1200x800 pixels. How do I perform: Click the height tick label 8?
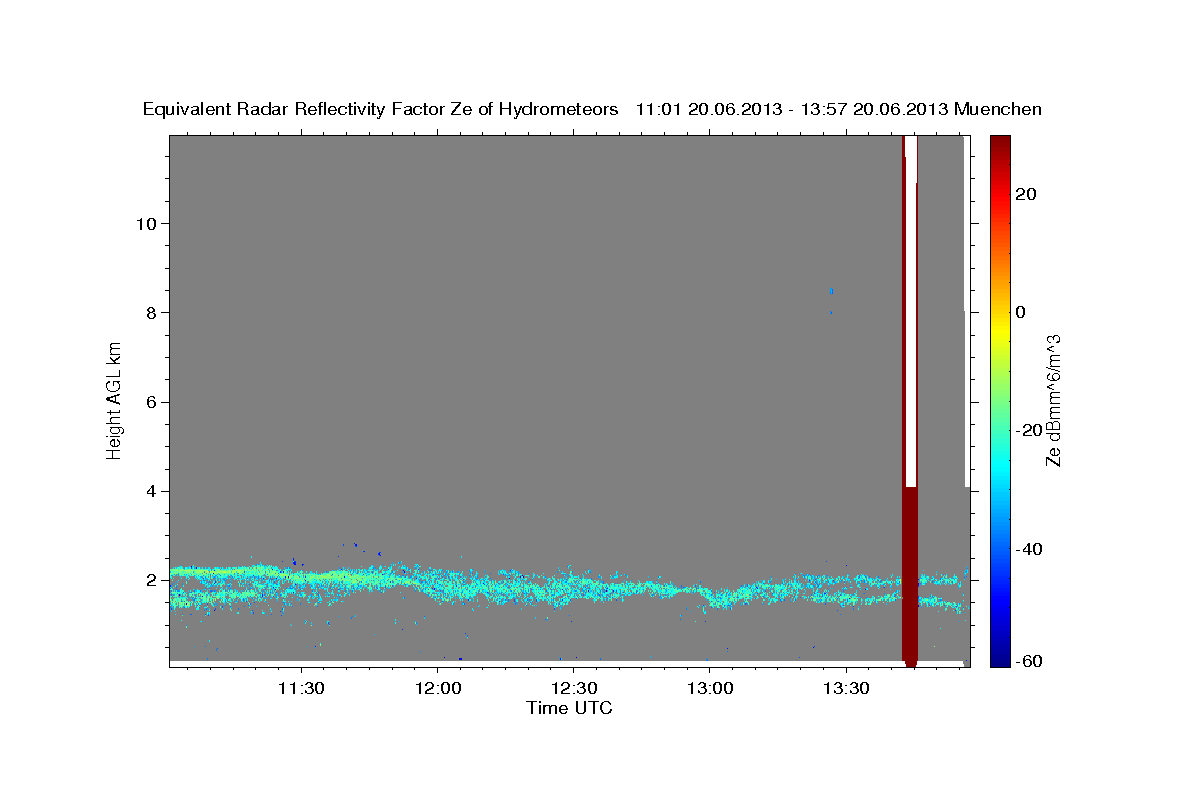click(x=150, y=312)
